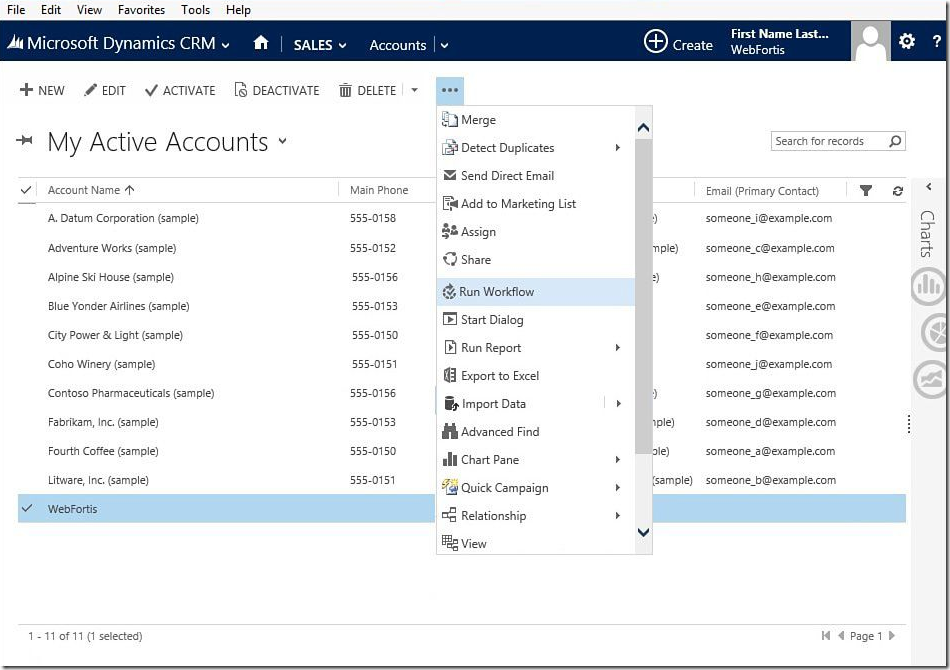This screenshot has width=950, height=670.
Task: Open the bar chart icon in Charts pane
Action: tap(929, 285)
